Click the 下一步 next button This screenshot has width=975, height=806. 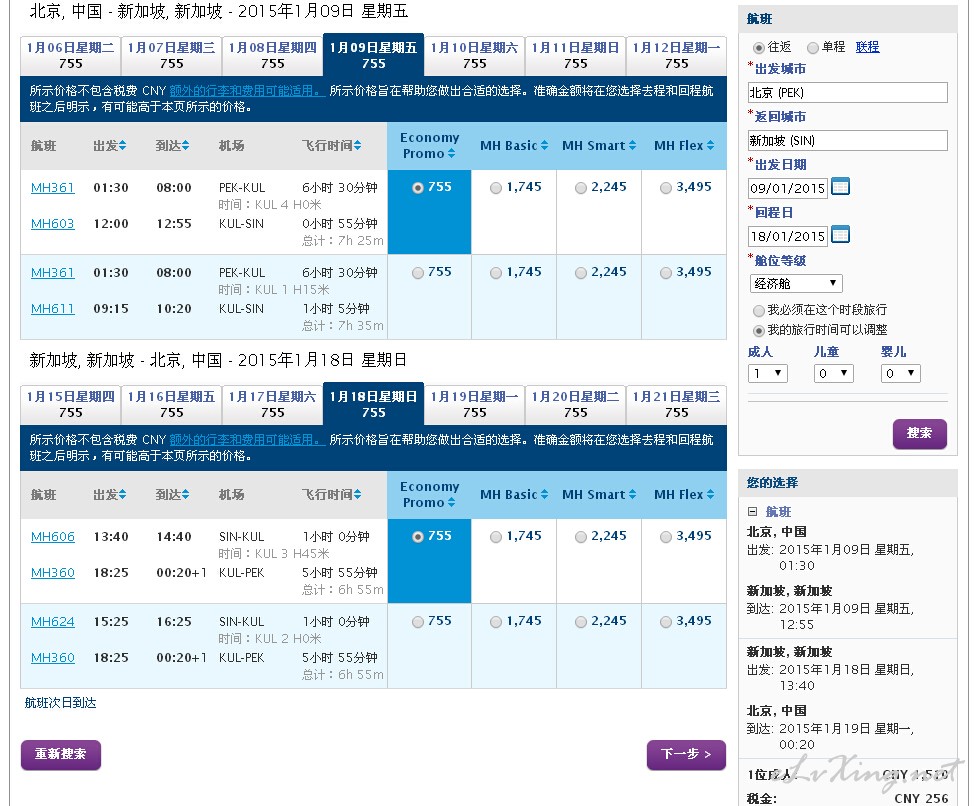coord(686,754)
